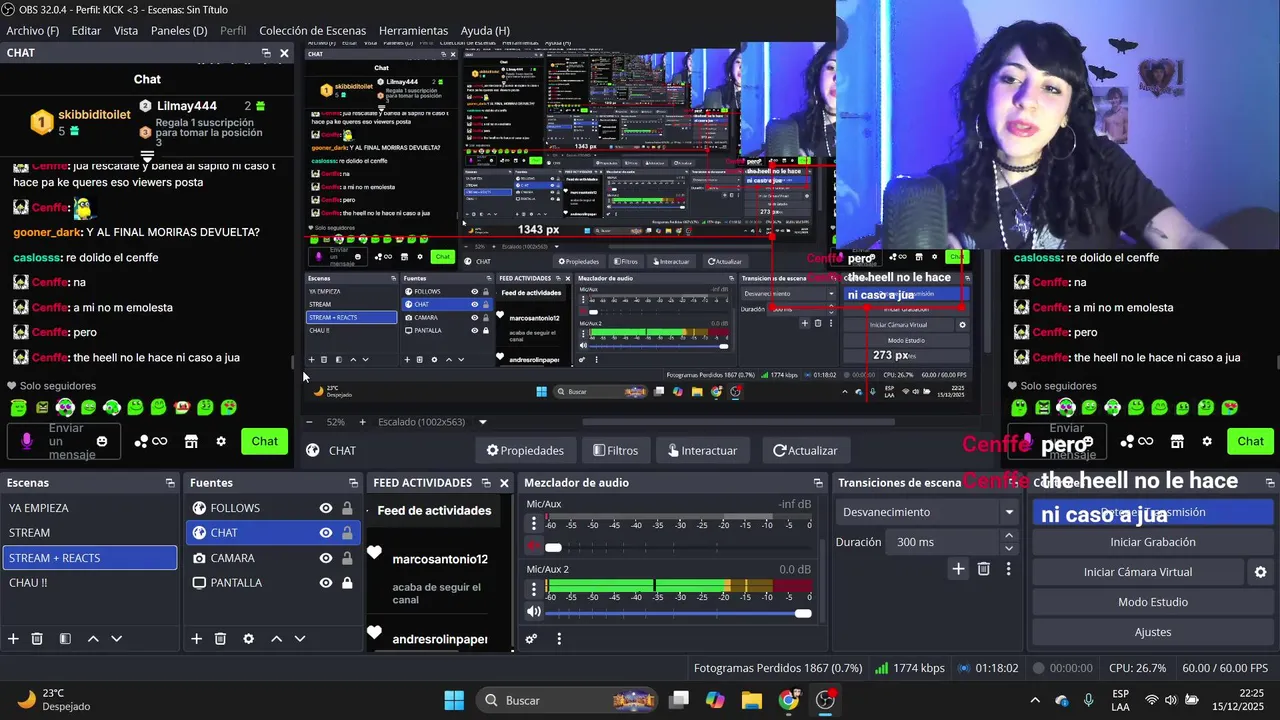The width and height of the screenshot is (1280, 720).
Task: Open chat settings gear in left chat
Action: point(221,441)
